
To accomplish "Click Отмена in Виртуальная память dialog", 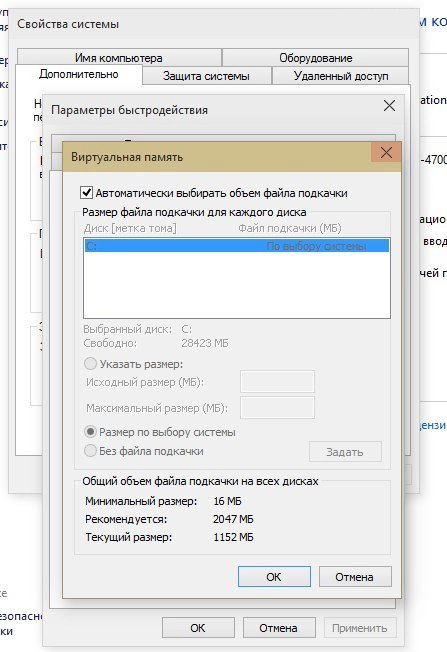I will click(x=355, y=577).
